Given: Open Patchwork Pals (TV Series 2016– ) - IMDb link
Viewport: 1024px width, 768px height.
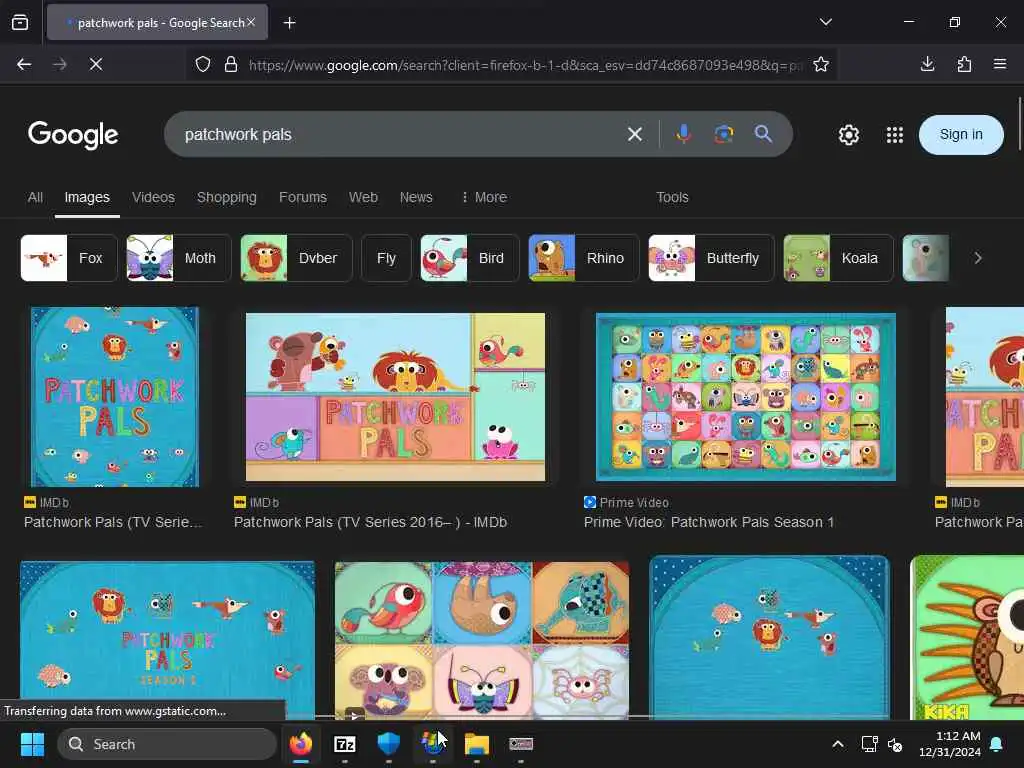Looking at the screenshot, I should click(370, 522).
